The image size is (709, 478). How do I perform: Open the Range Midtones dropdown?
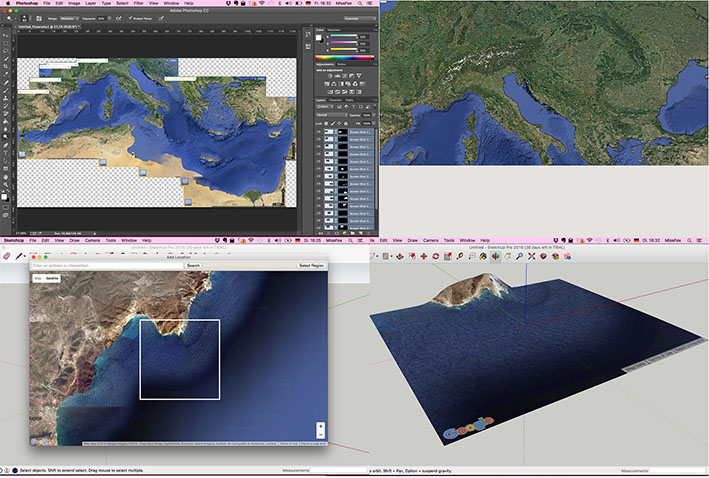pyautogui.click(x=70, y=19)
